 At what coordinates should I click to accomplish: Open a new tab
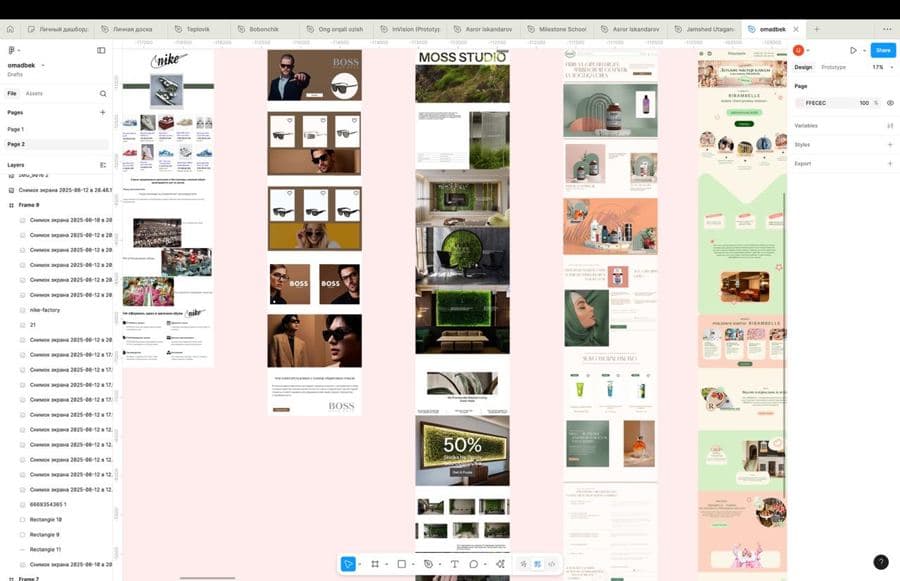(x=816, y=29)
